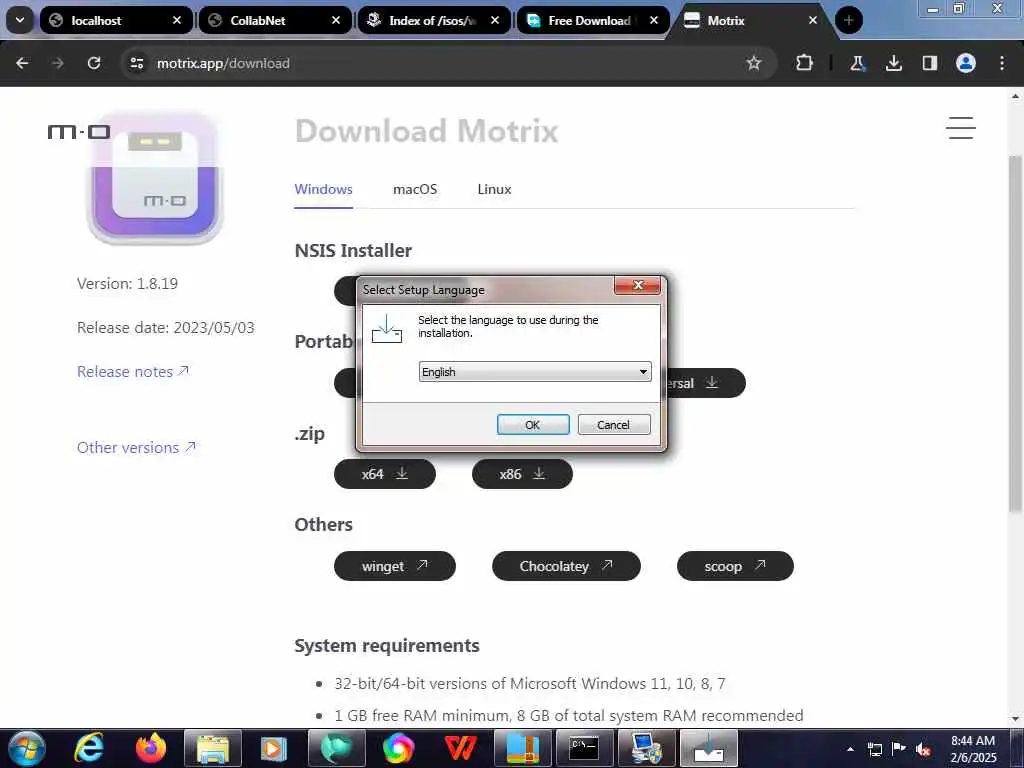
Task: Open the WinRAR archive icon in taskbar
Action: tap(522, 748)
